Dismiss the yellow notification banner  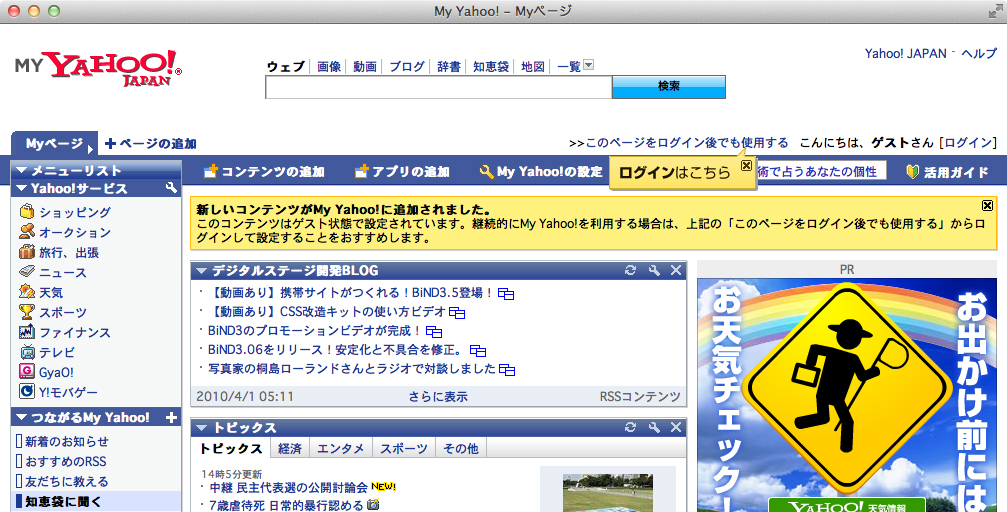[988, 206]
